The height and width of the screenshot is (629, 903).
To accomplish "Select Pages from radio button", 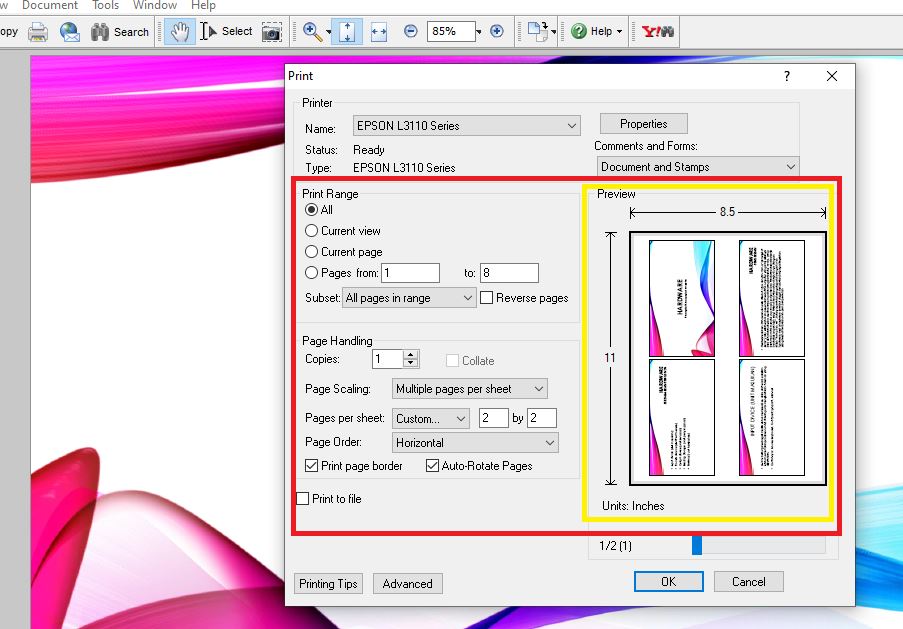I will [312, 272].
